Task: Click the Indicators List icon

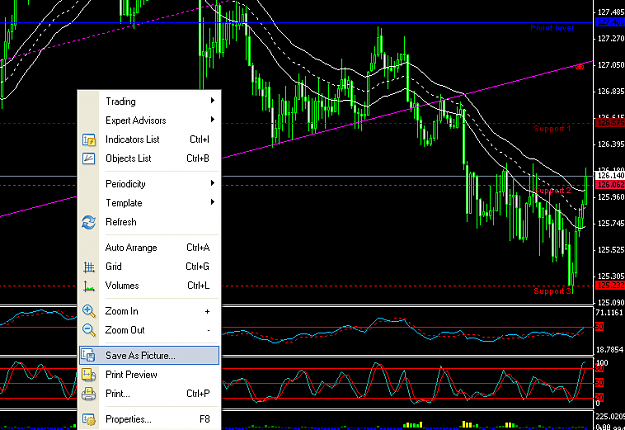Action: tap(88, 140)
